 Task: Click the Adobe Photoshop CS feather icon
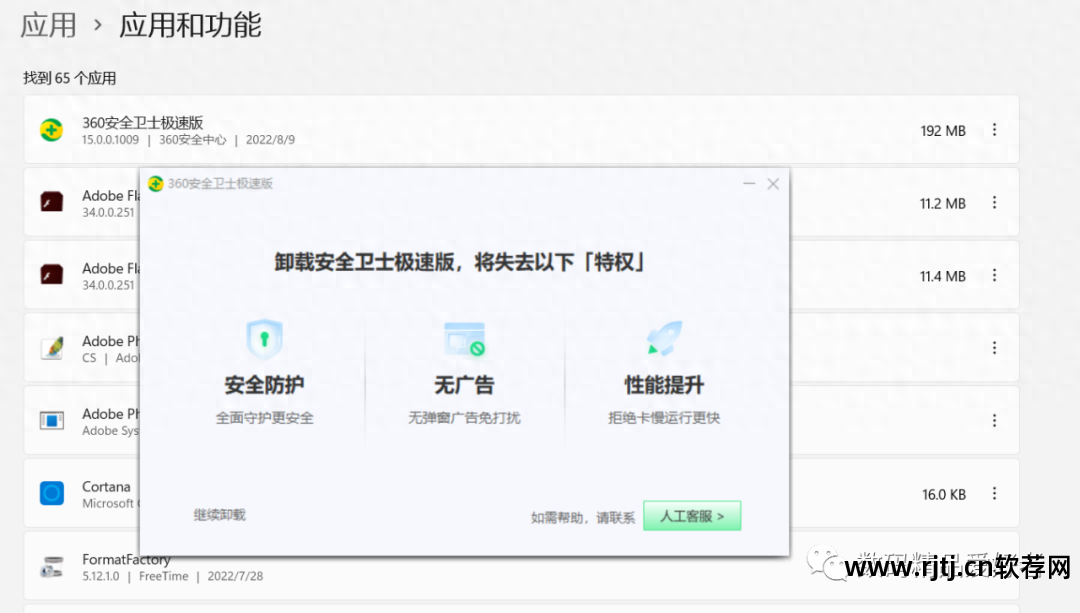click(x=52, y=348)
